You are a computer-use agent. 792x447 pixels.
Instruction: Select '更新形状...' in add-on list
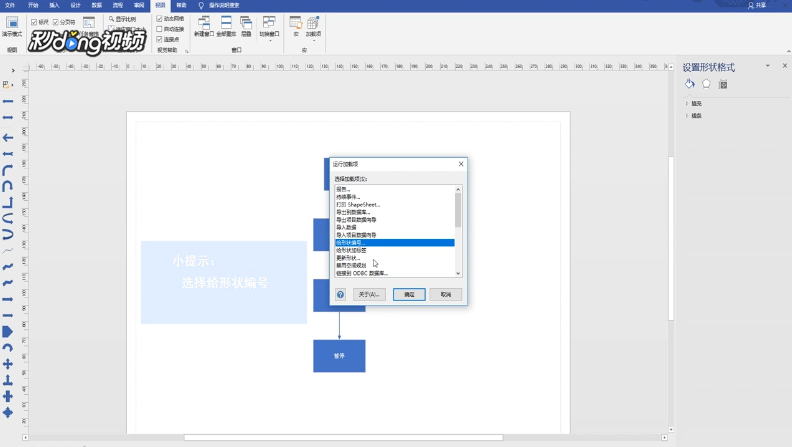[348, 258]
